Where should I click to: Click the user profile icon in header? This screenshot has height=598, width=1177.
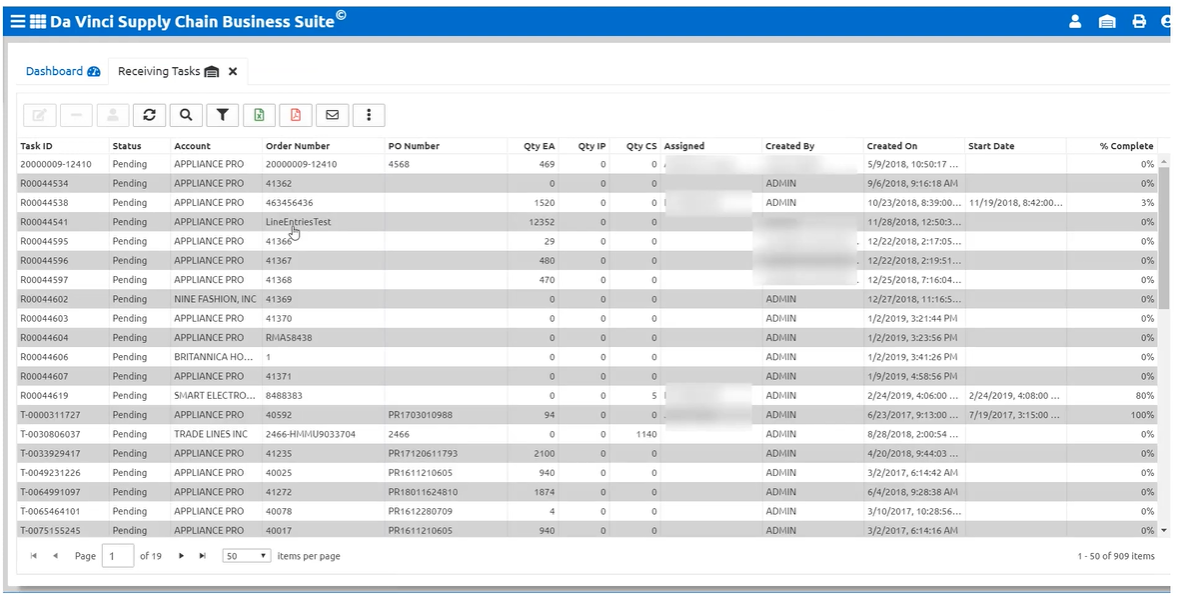click(1076, 21)
